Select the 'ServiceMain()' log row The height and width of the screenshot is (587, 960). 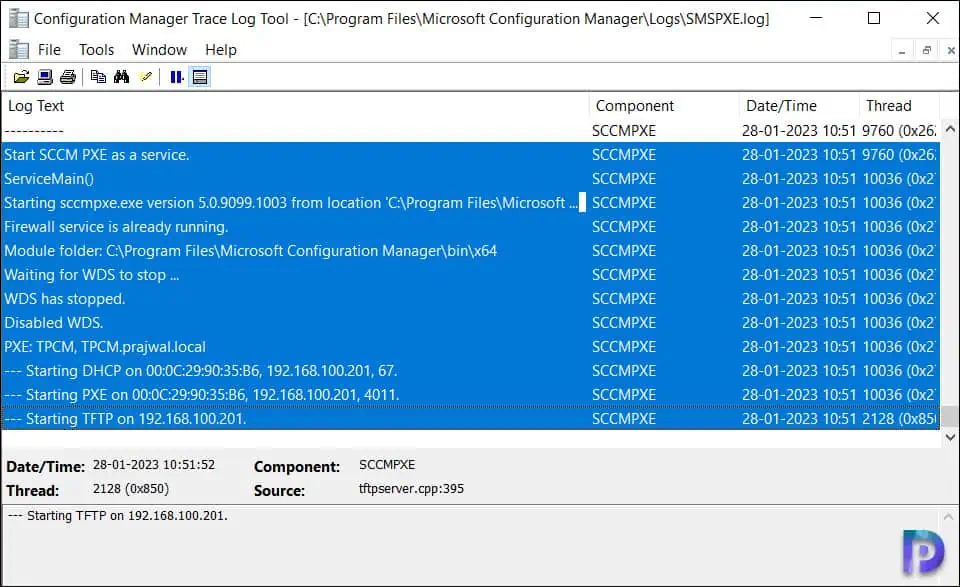click(x=470, y=179)
